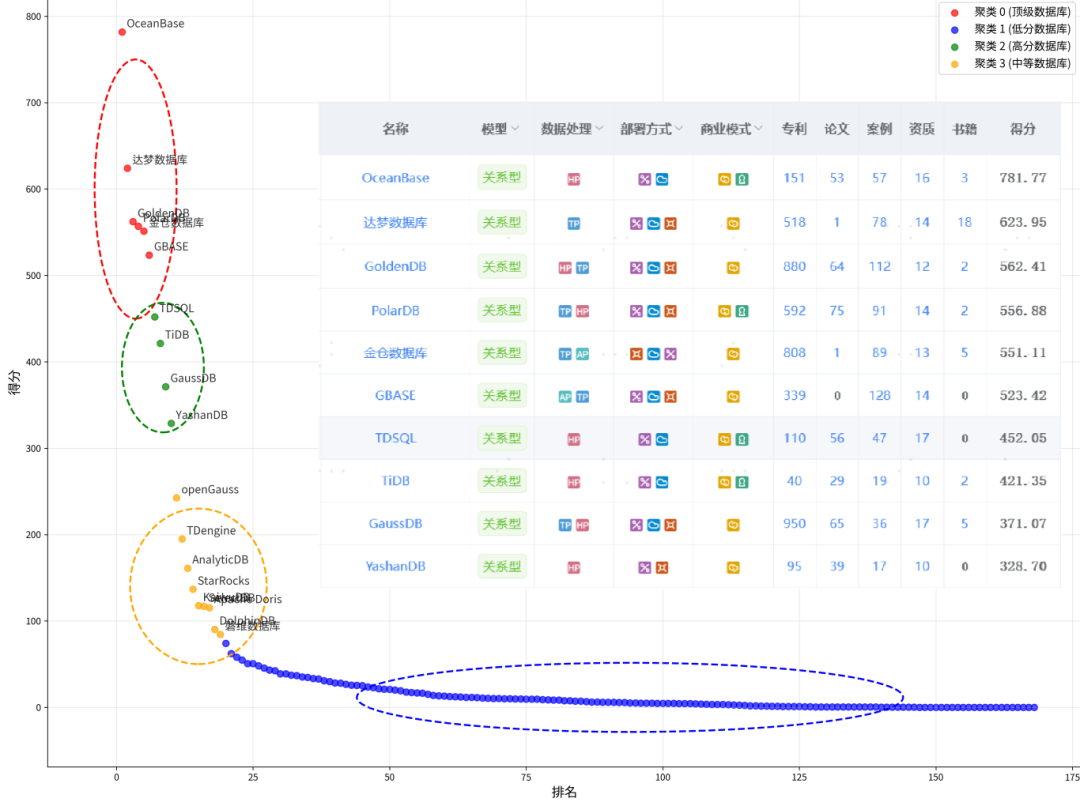
Task: Open the YashanDB table link
Action: coord(395,566)
